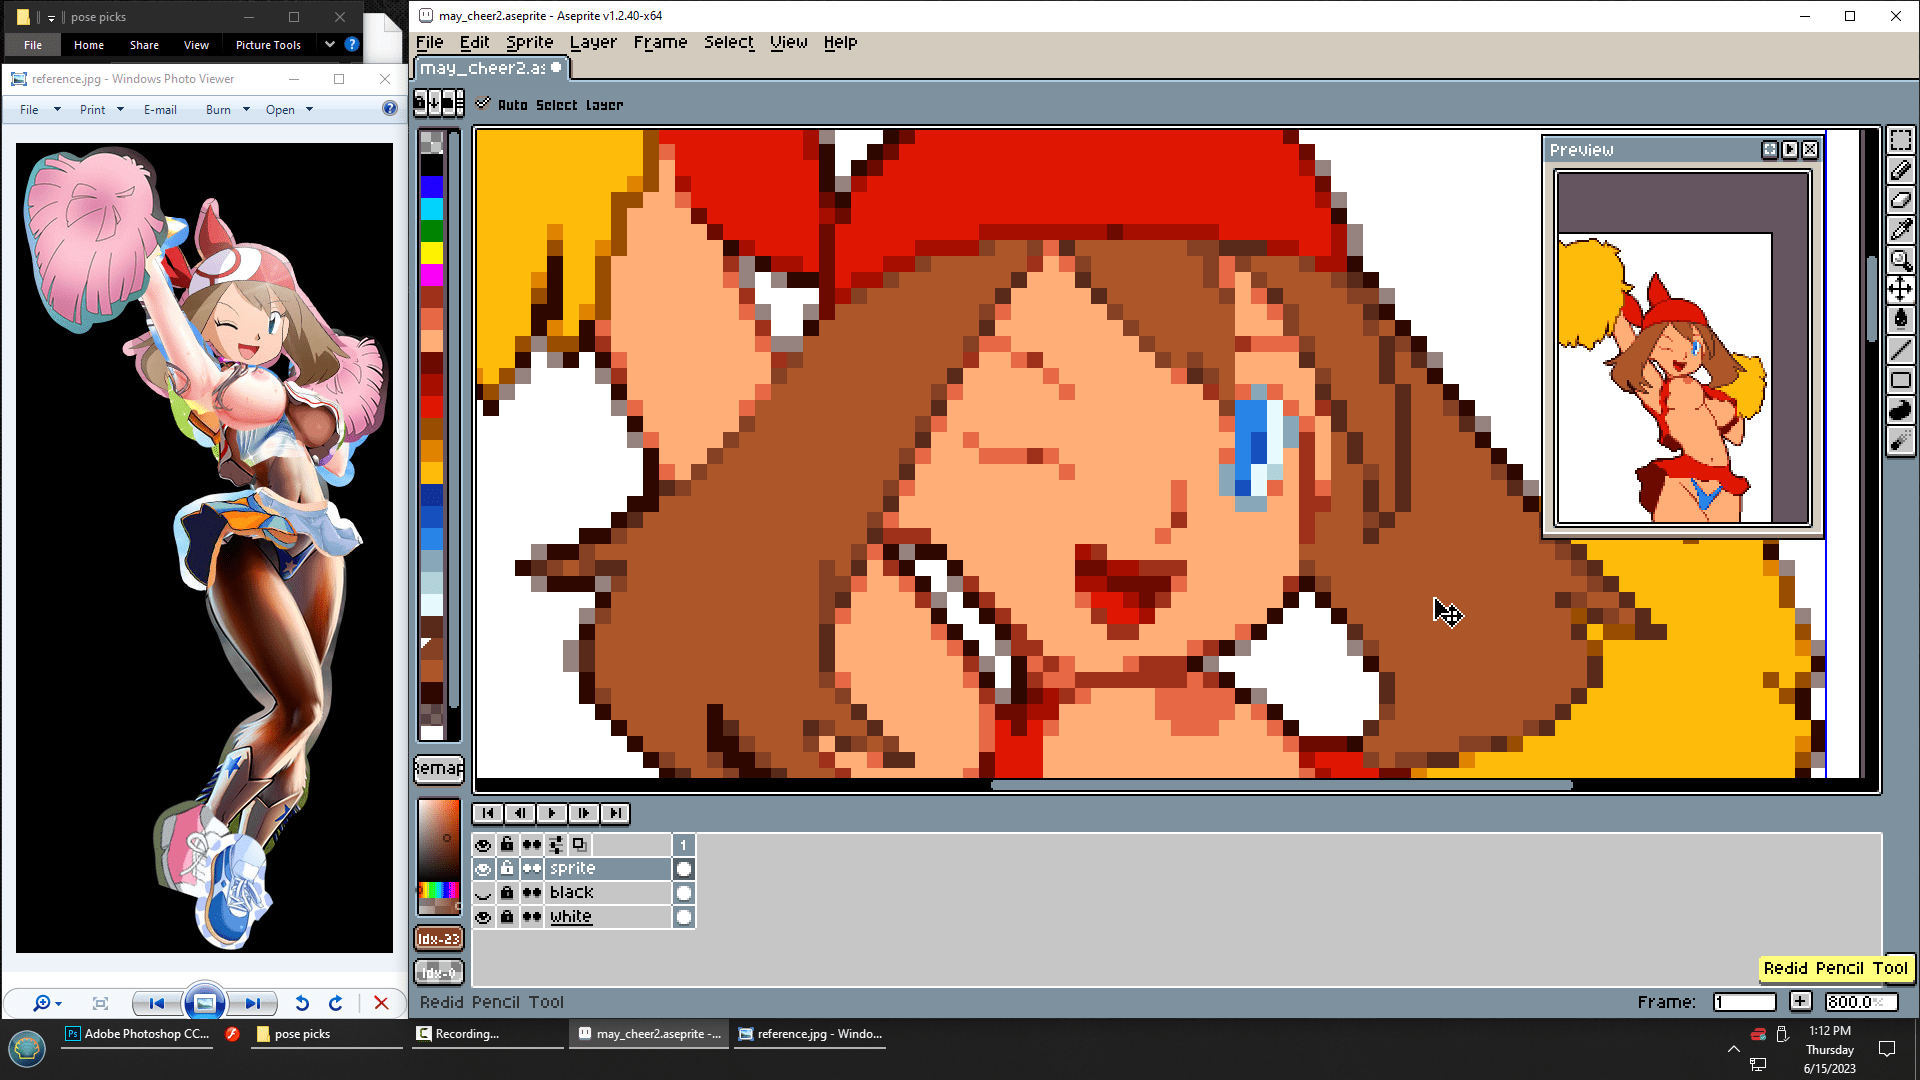
Task: Select the Pencil tool
Action: click(1900, 171)
